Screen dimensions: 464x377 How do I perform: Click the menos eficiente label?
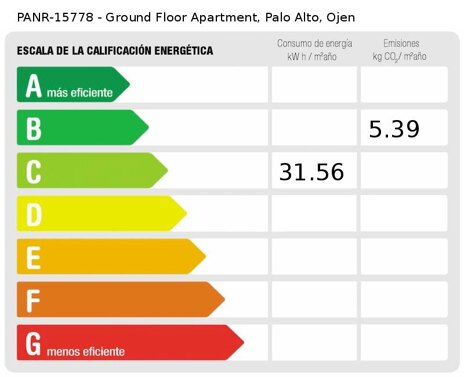point(86,351)
